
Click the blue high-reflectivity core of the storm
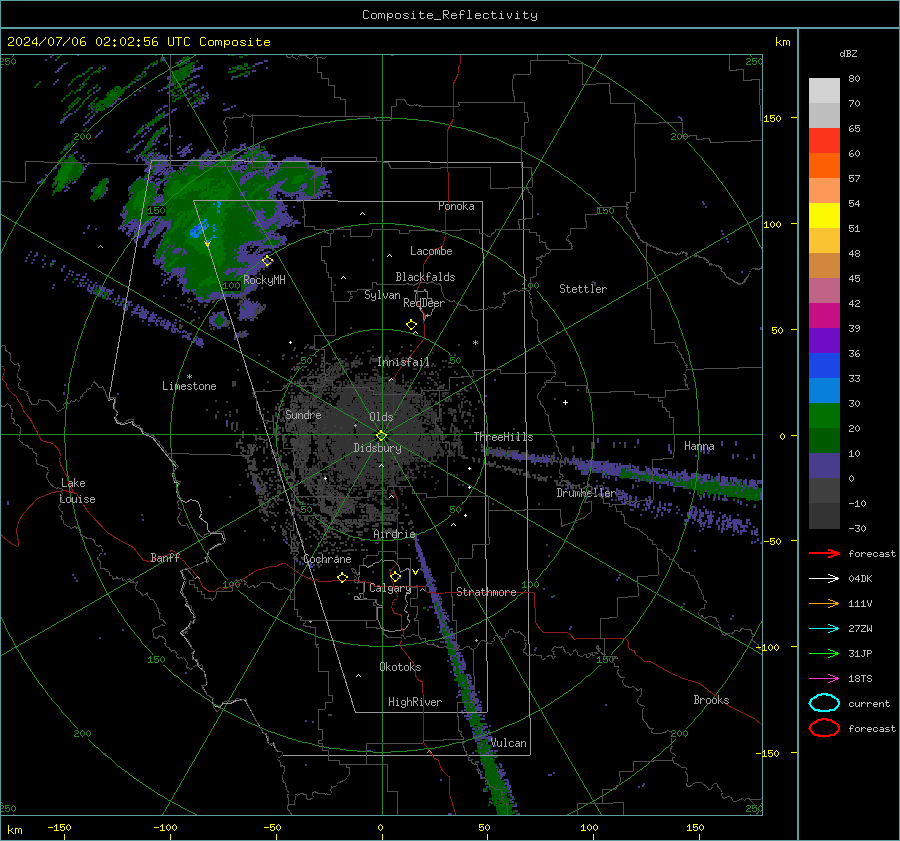[199, 229]
